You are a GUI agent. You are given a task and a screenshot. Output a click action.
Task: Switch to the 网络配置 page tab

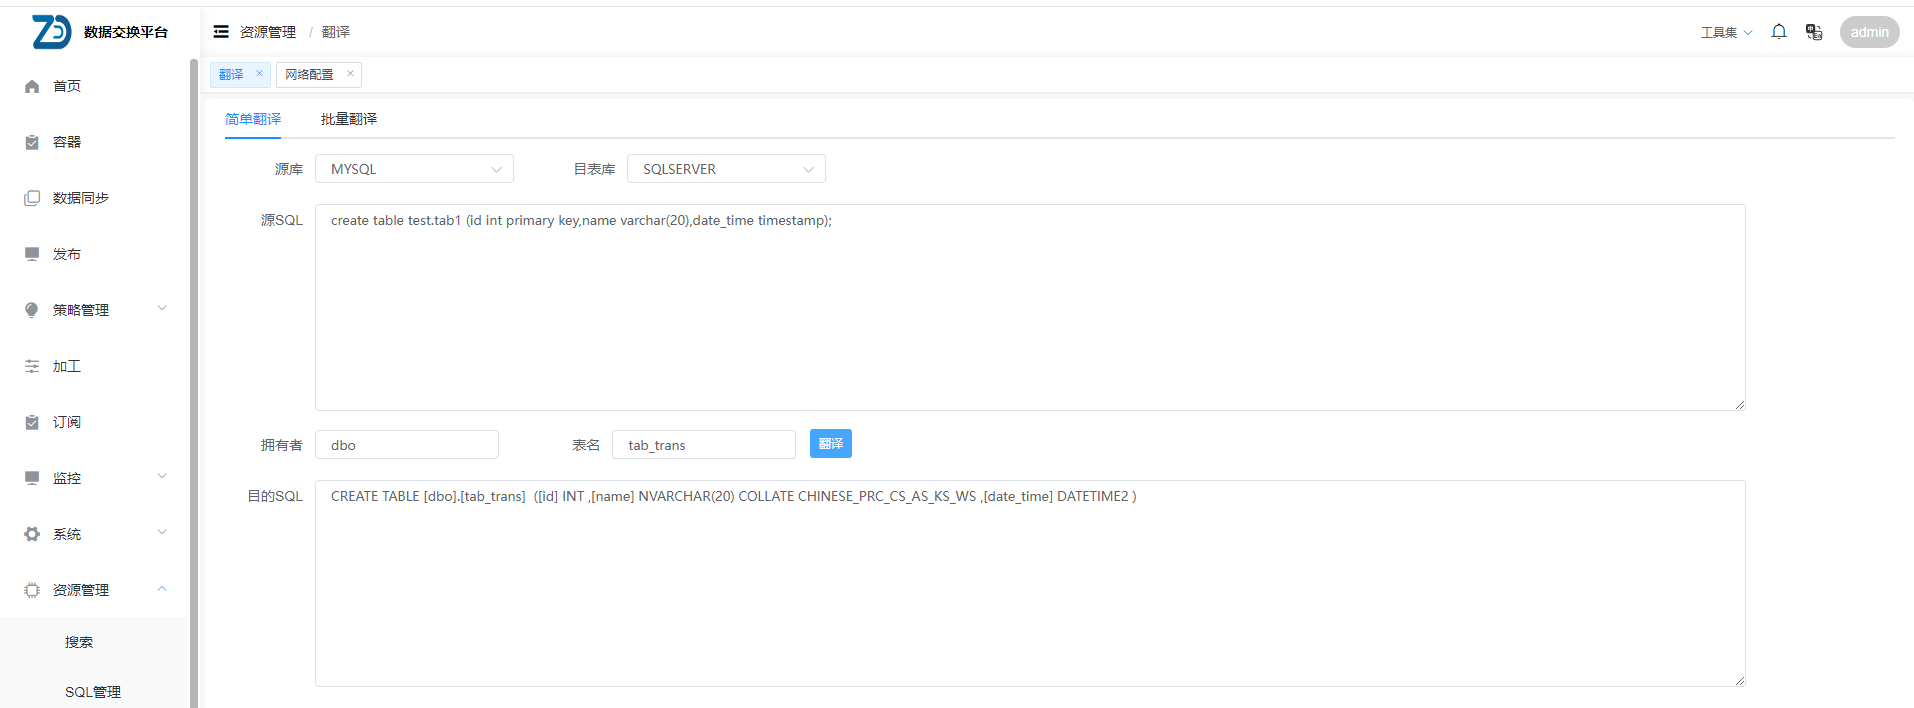tap(309, 75)
